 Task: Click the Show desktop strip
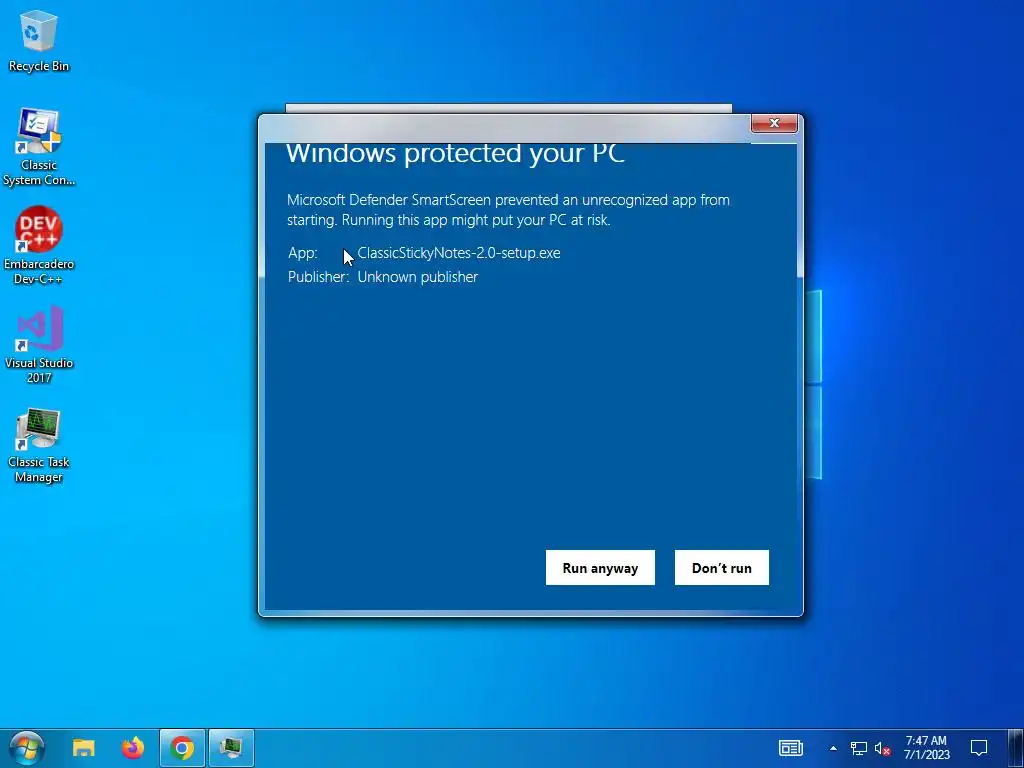pyautogui.click(x=1016, y=748)
